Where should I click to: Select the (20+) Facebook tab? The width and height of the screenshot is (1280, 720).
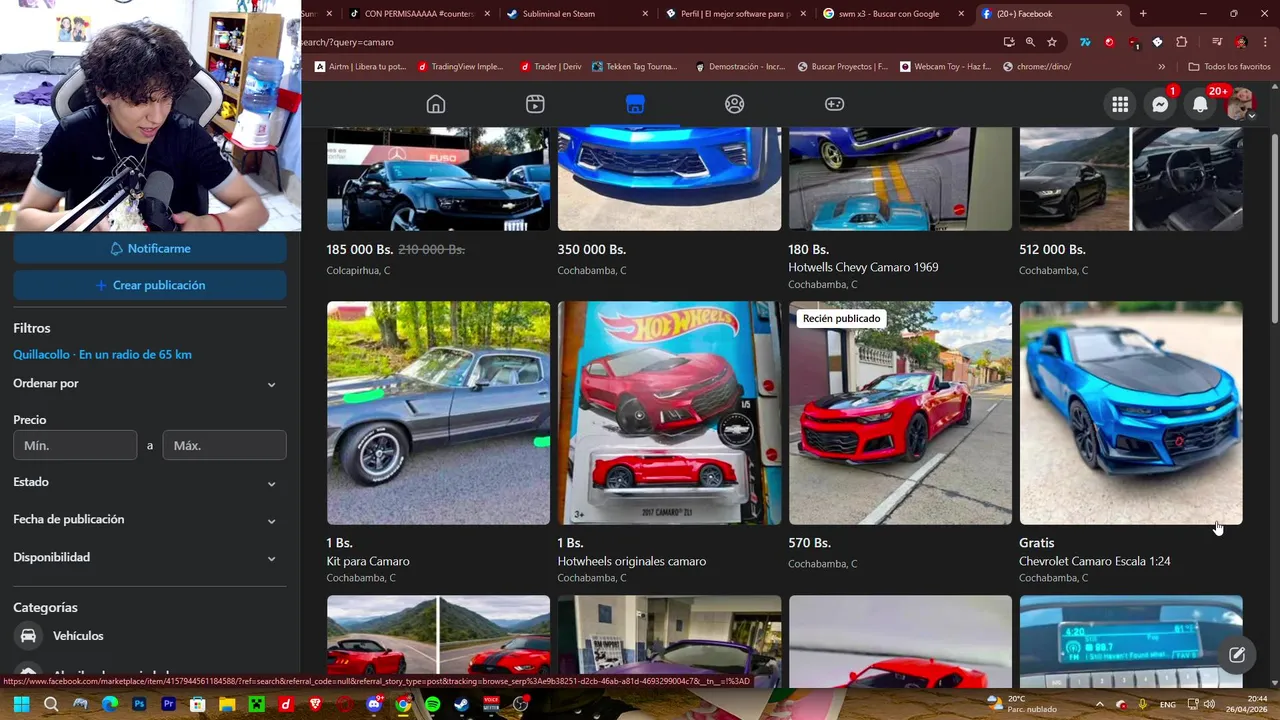click(x=1052, y=14)
